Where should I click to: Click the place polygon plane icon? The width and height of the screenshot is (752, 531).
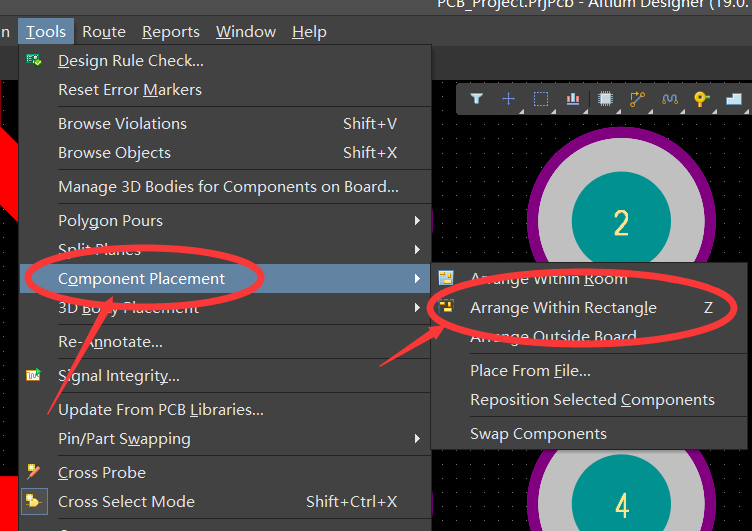coord(734,99)
